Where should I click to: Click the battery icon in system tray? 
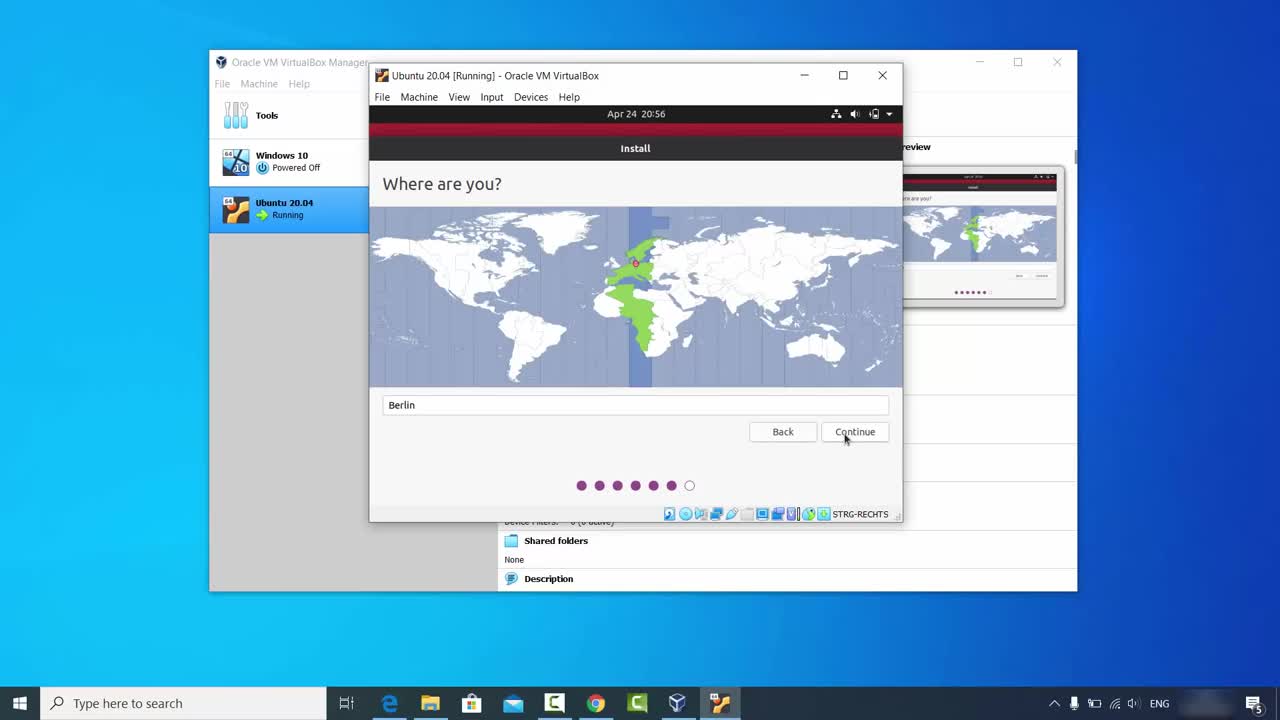(1094, 703)
